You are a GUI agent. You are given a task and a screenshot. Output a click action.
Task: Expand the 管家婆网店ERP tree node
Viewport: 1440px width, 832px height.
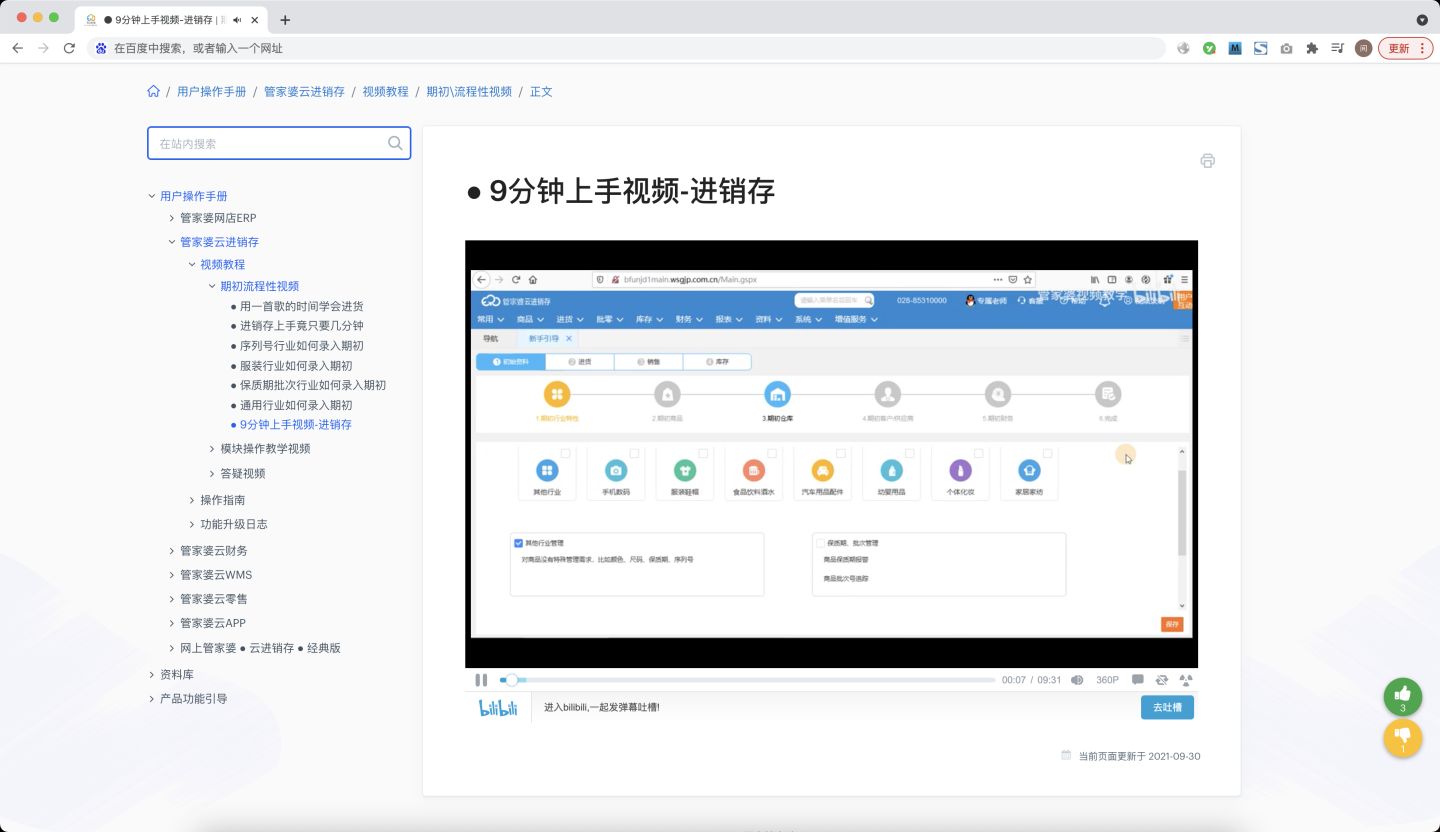[172, 218]
